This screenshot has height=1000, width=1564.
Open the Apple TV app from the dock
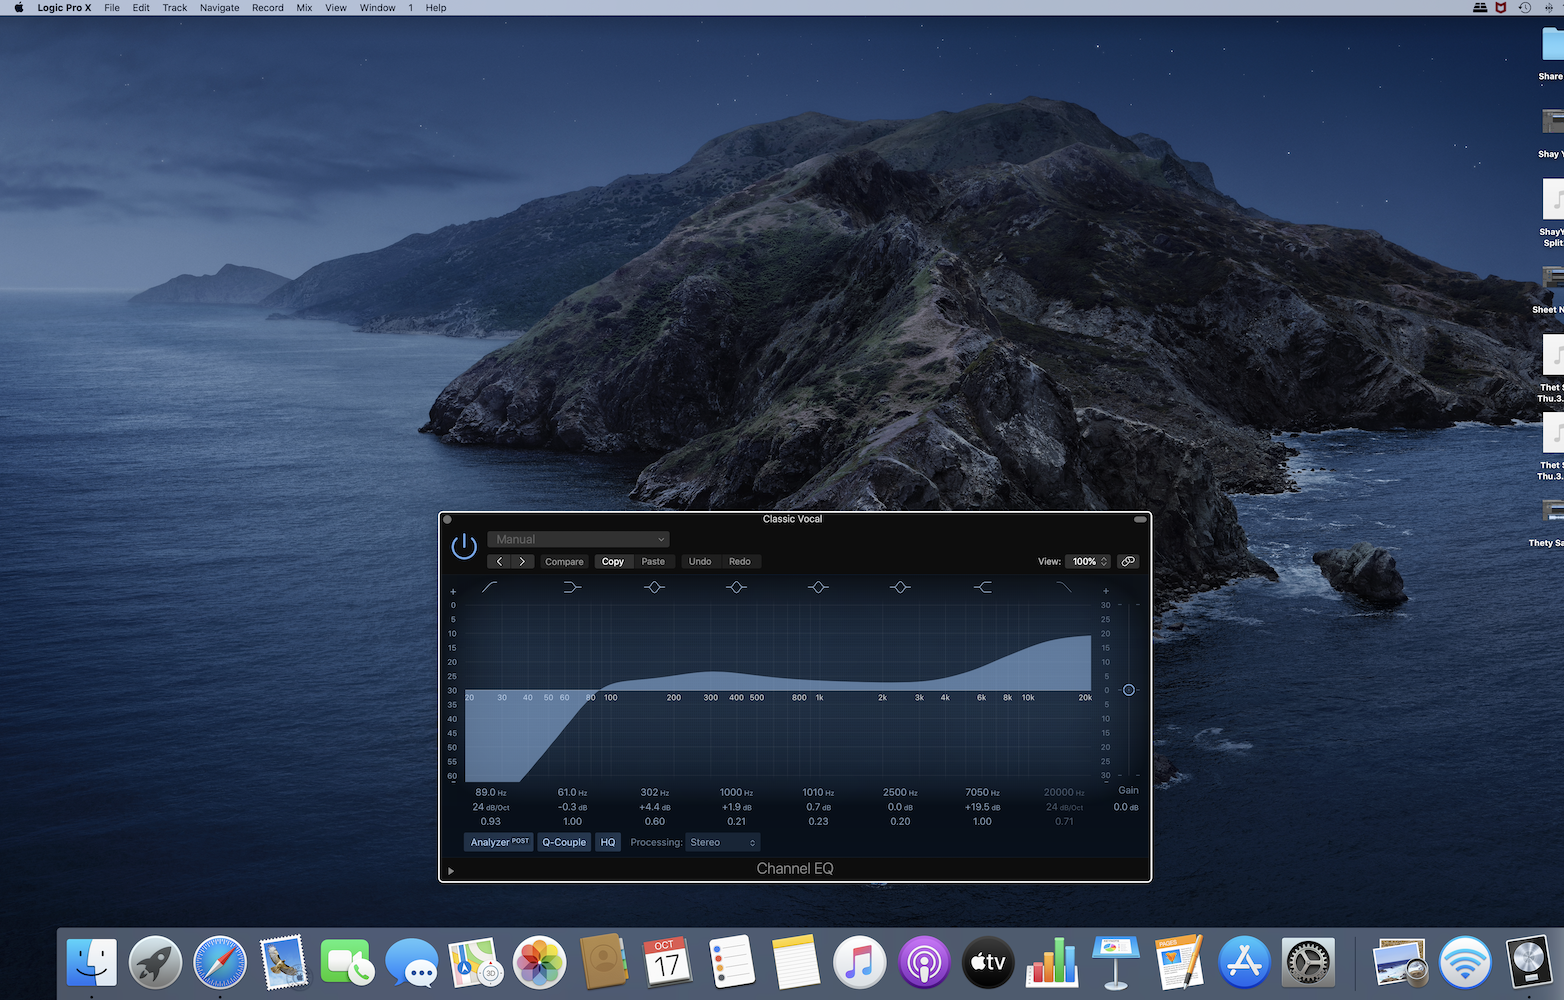coord(988,963)
